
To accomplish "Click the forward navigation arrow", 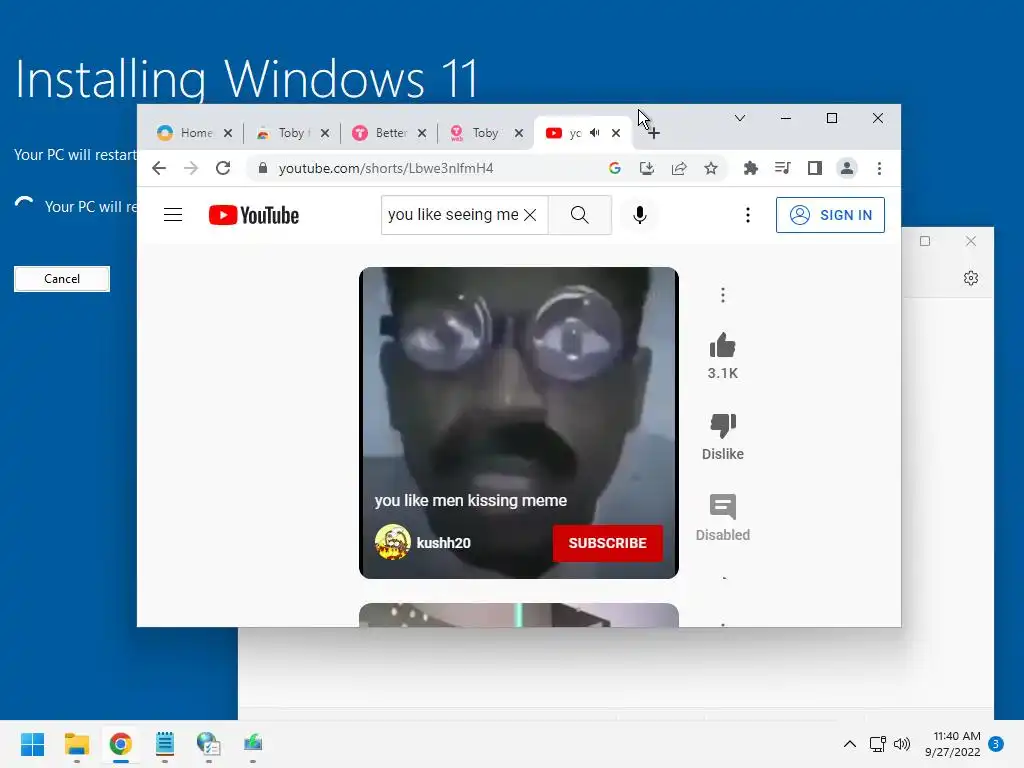I will click(191, 168).
